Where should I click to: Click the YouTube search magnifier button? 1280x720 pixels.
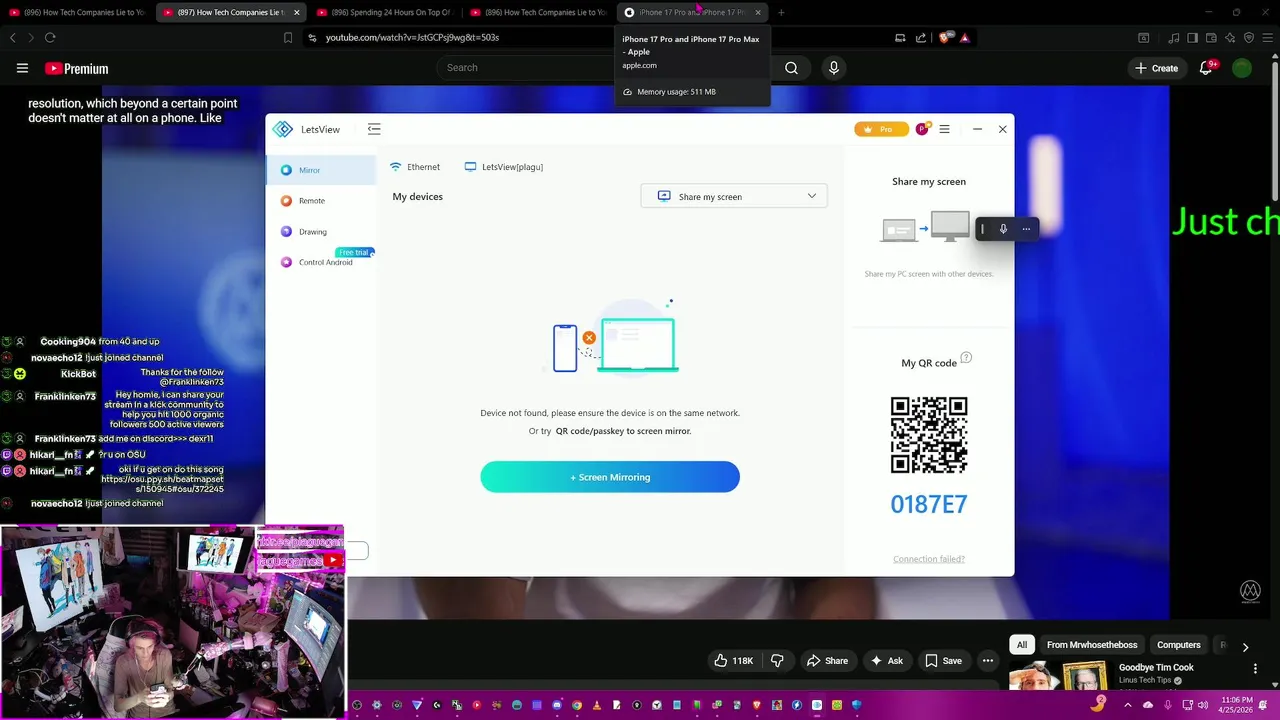(791, 67)
